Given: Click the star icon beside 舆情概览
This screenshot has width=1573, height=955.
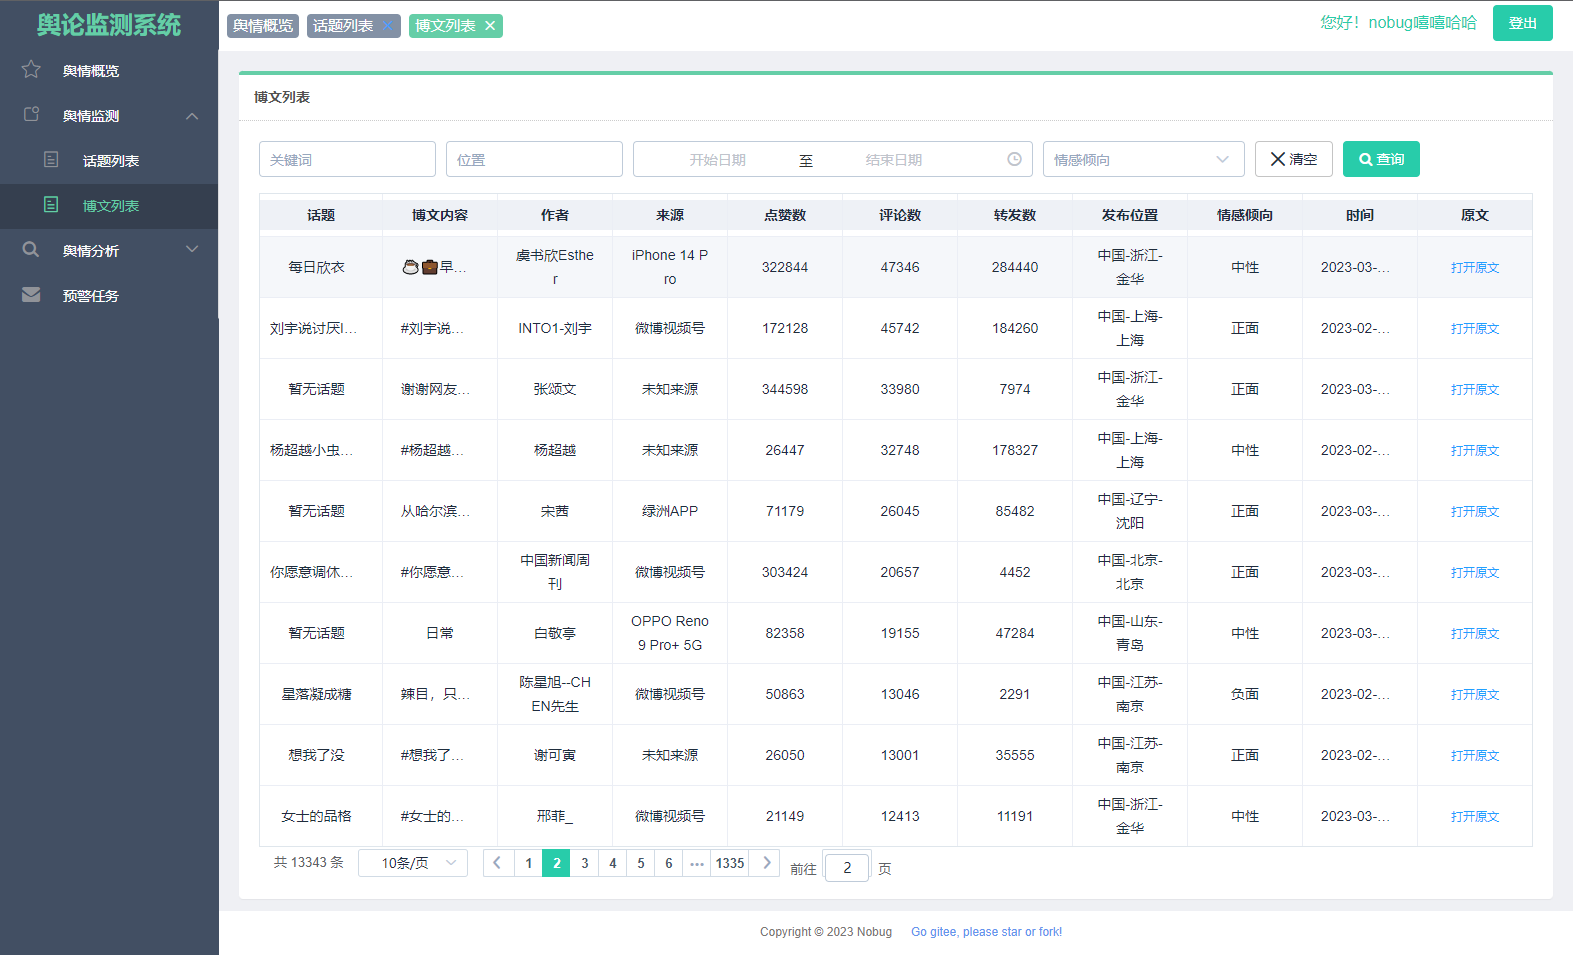Looking at the screenshot, I should (31, 69).
